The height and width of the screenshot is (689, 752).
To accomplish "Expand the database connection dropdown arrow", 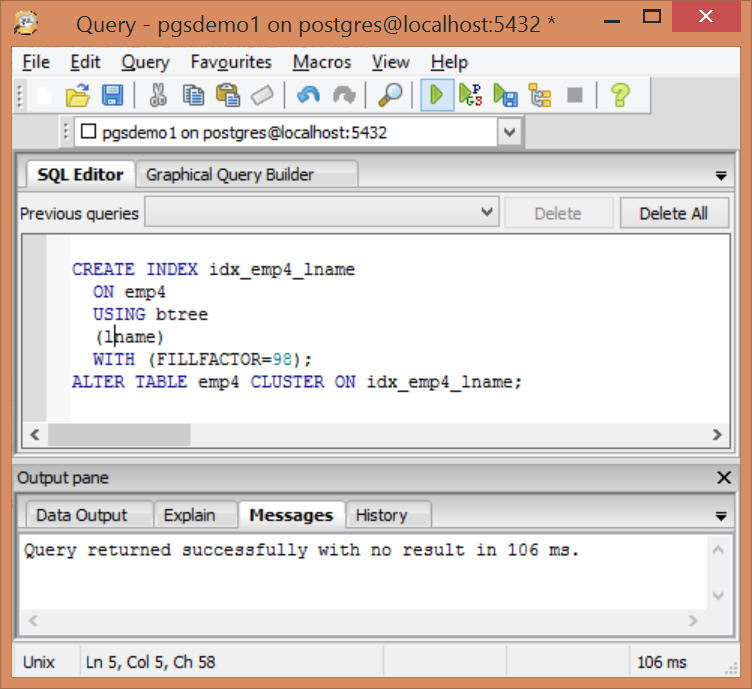I will 509,132.
